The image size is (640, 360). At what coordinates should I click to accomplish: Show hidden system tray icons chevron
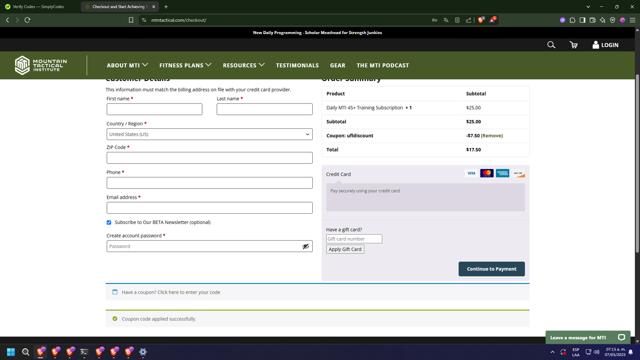pos(552,352)
